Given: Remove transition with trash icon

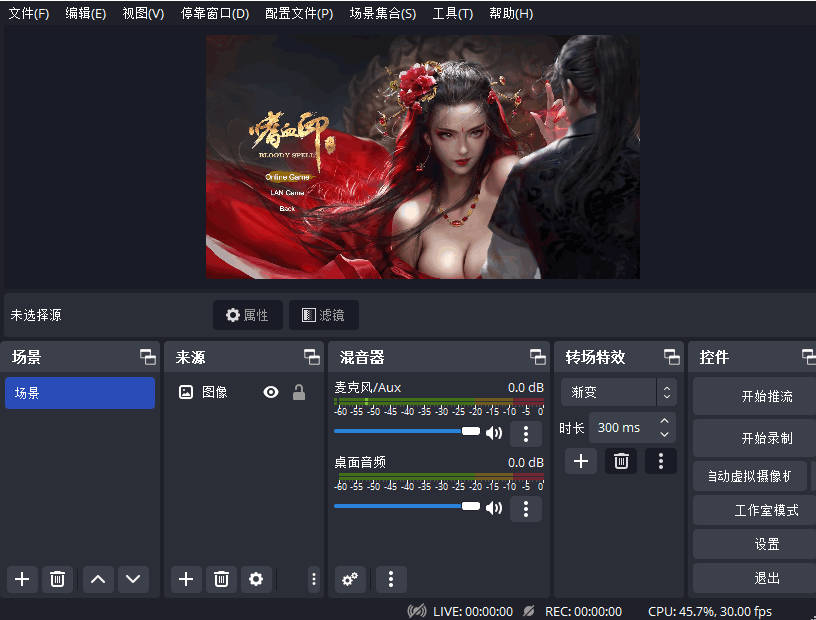Looking at the screenshot, I should [621, 461].
